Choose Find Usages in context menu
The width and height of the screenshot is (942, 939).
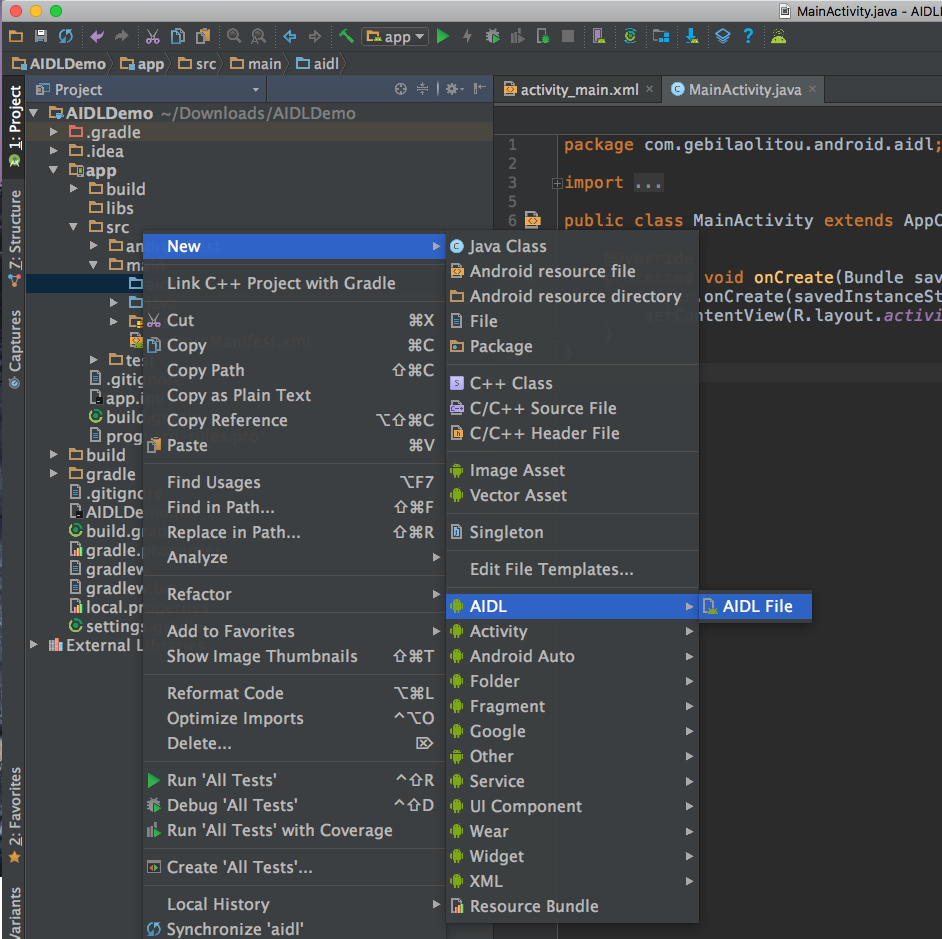294,482
